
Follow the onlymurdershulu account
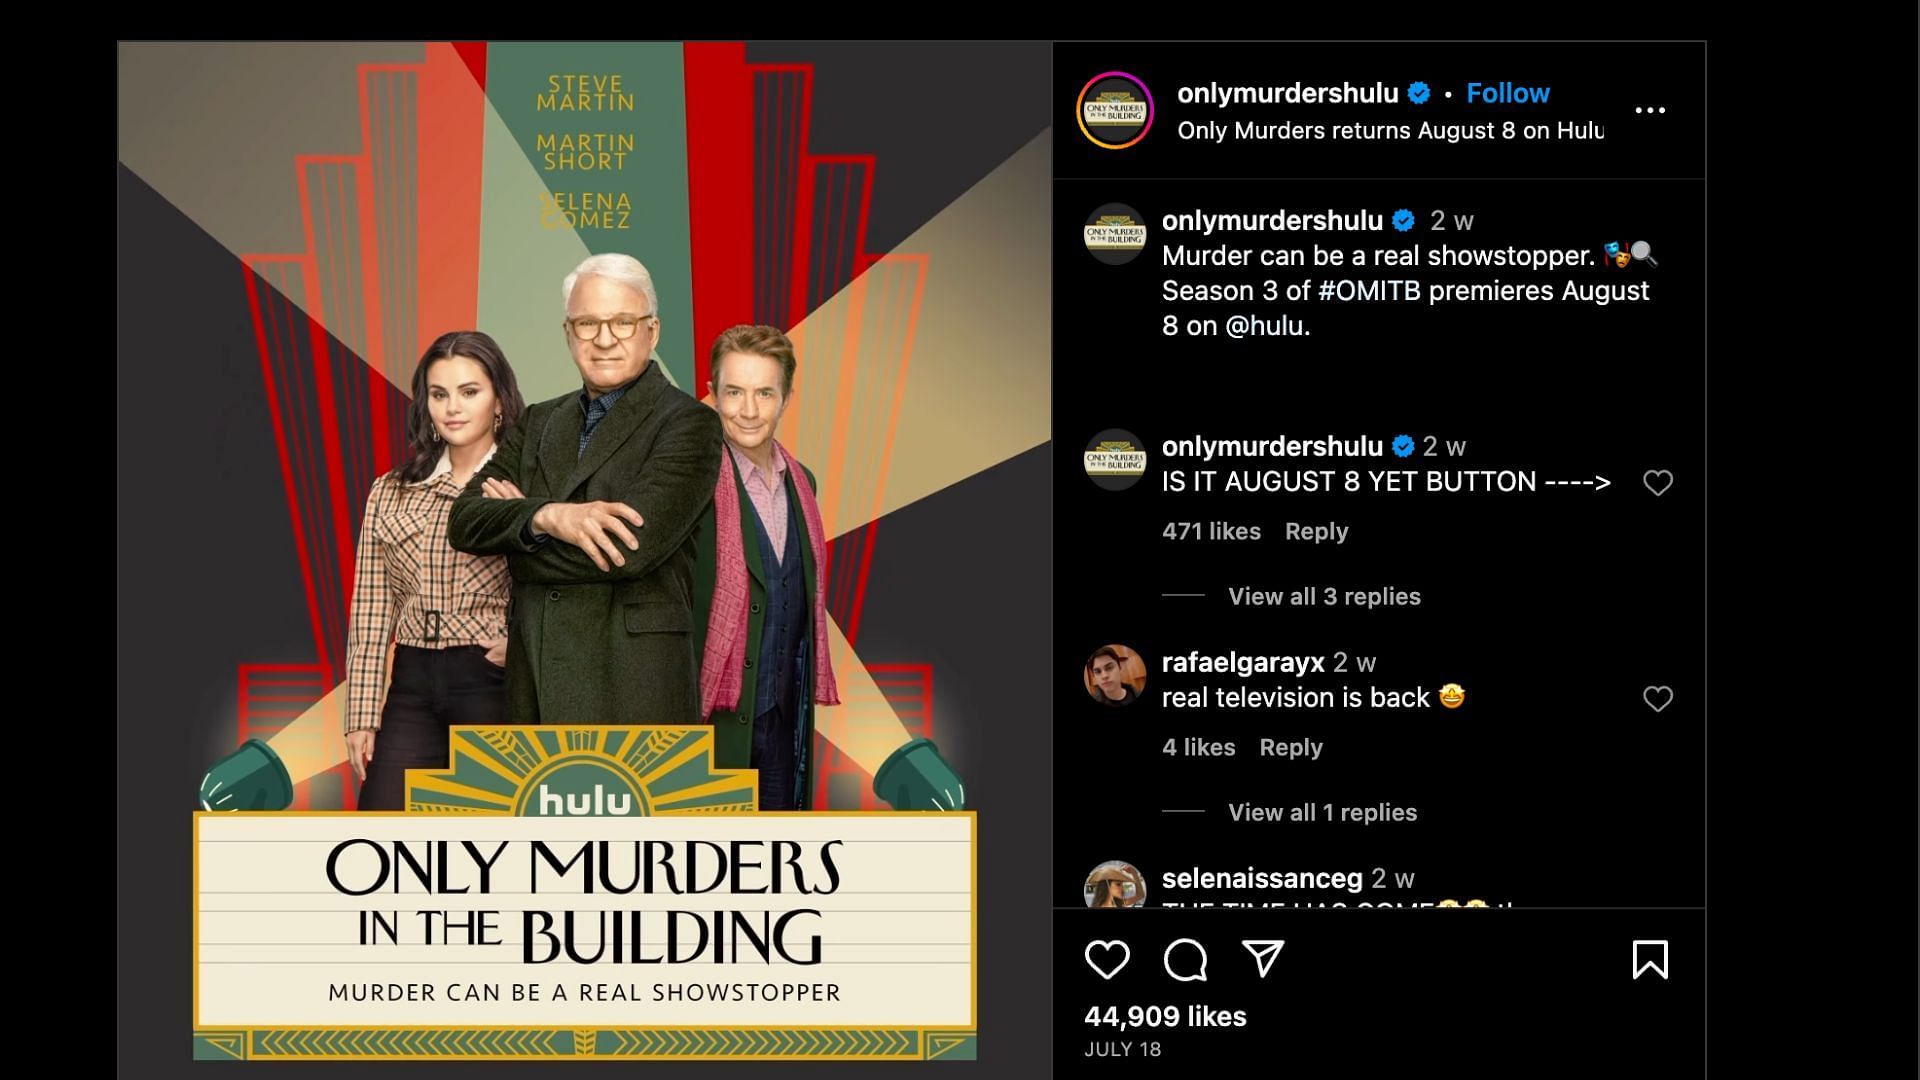1508,93
